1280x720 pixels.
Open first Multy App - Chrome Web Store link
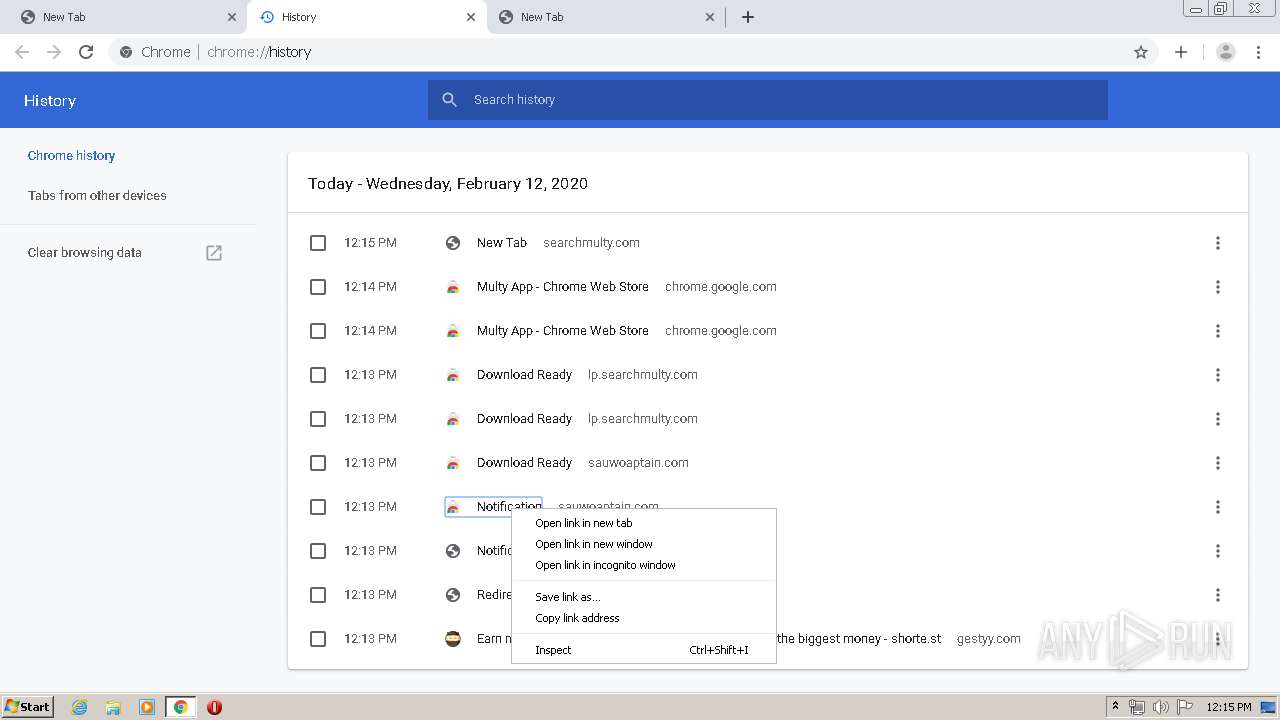563,287
